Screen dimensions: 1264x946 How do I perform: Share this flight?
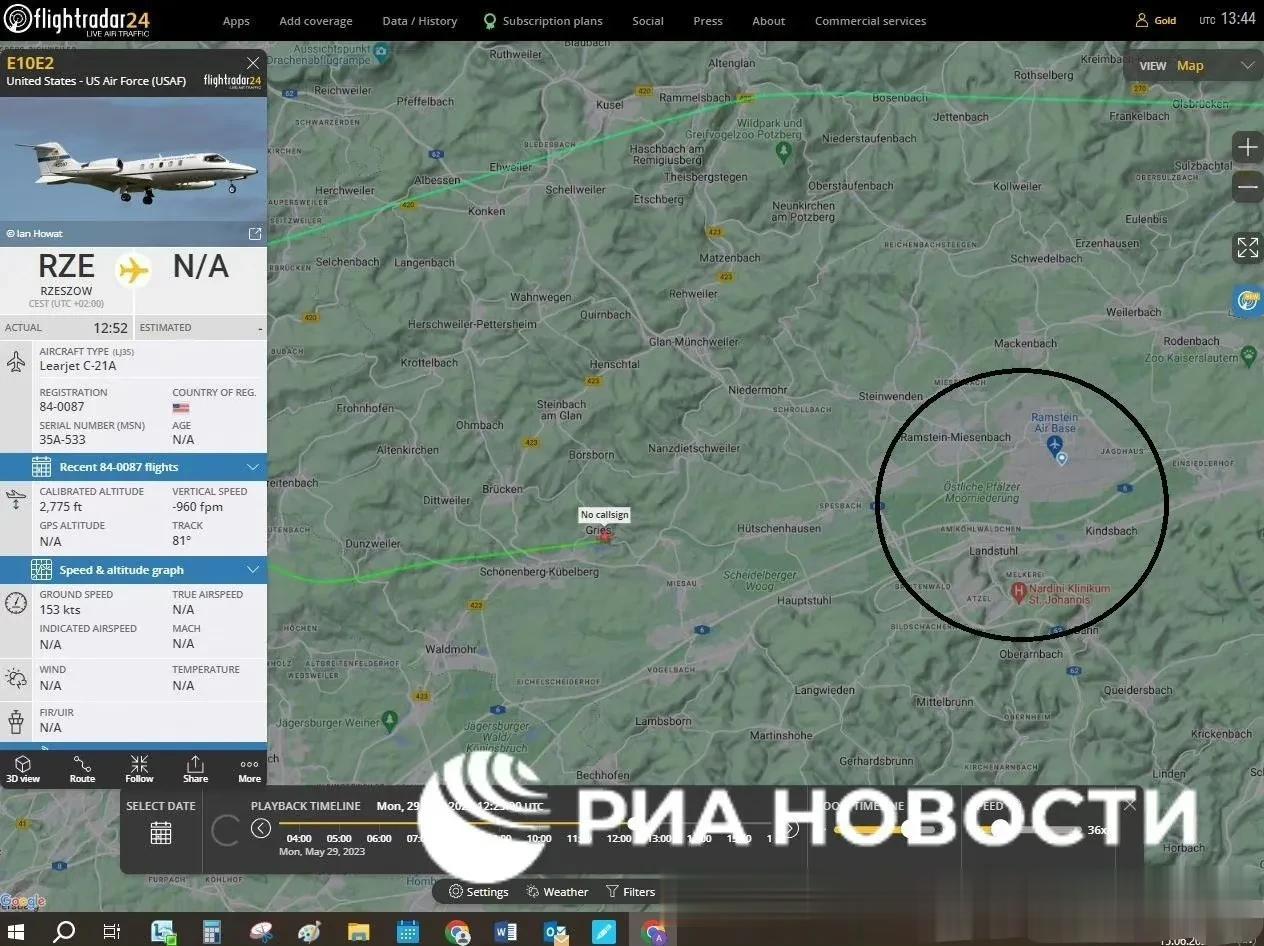[x=195, y=769]
